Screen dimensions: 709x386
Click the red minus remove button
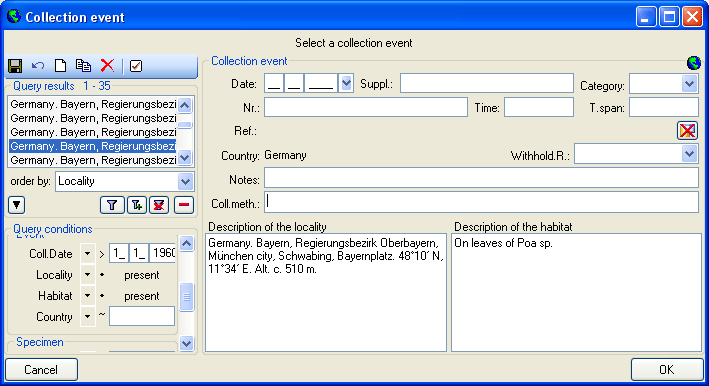click(x=184, y=205)
